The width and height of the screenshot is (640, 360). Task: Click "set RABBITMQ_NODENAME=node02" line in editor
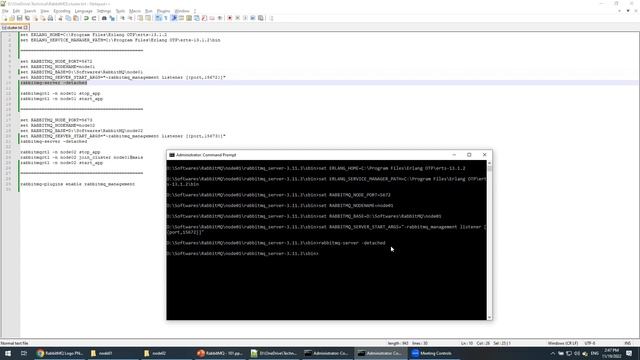(58, 125)
